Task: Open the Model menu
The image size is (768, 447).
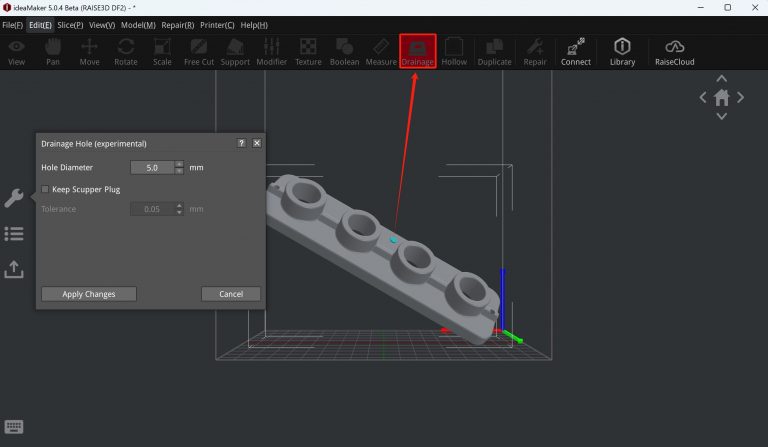Action: click(x=138, y=25)
